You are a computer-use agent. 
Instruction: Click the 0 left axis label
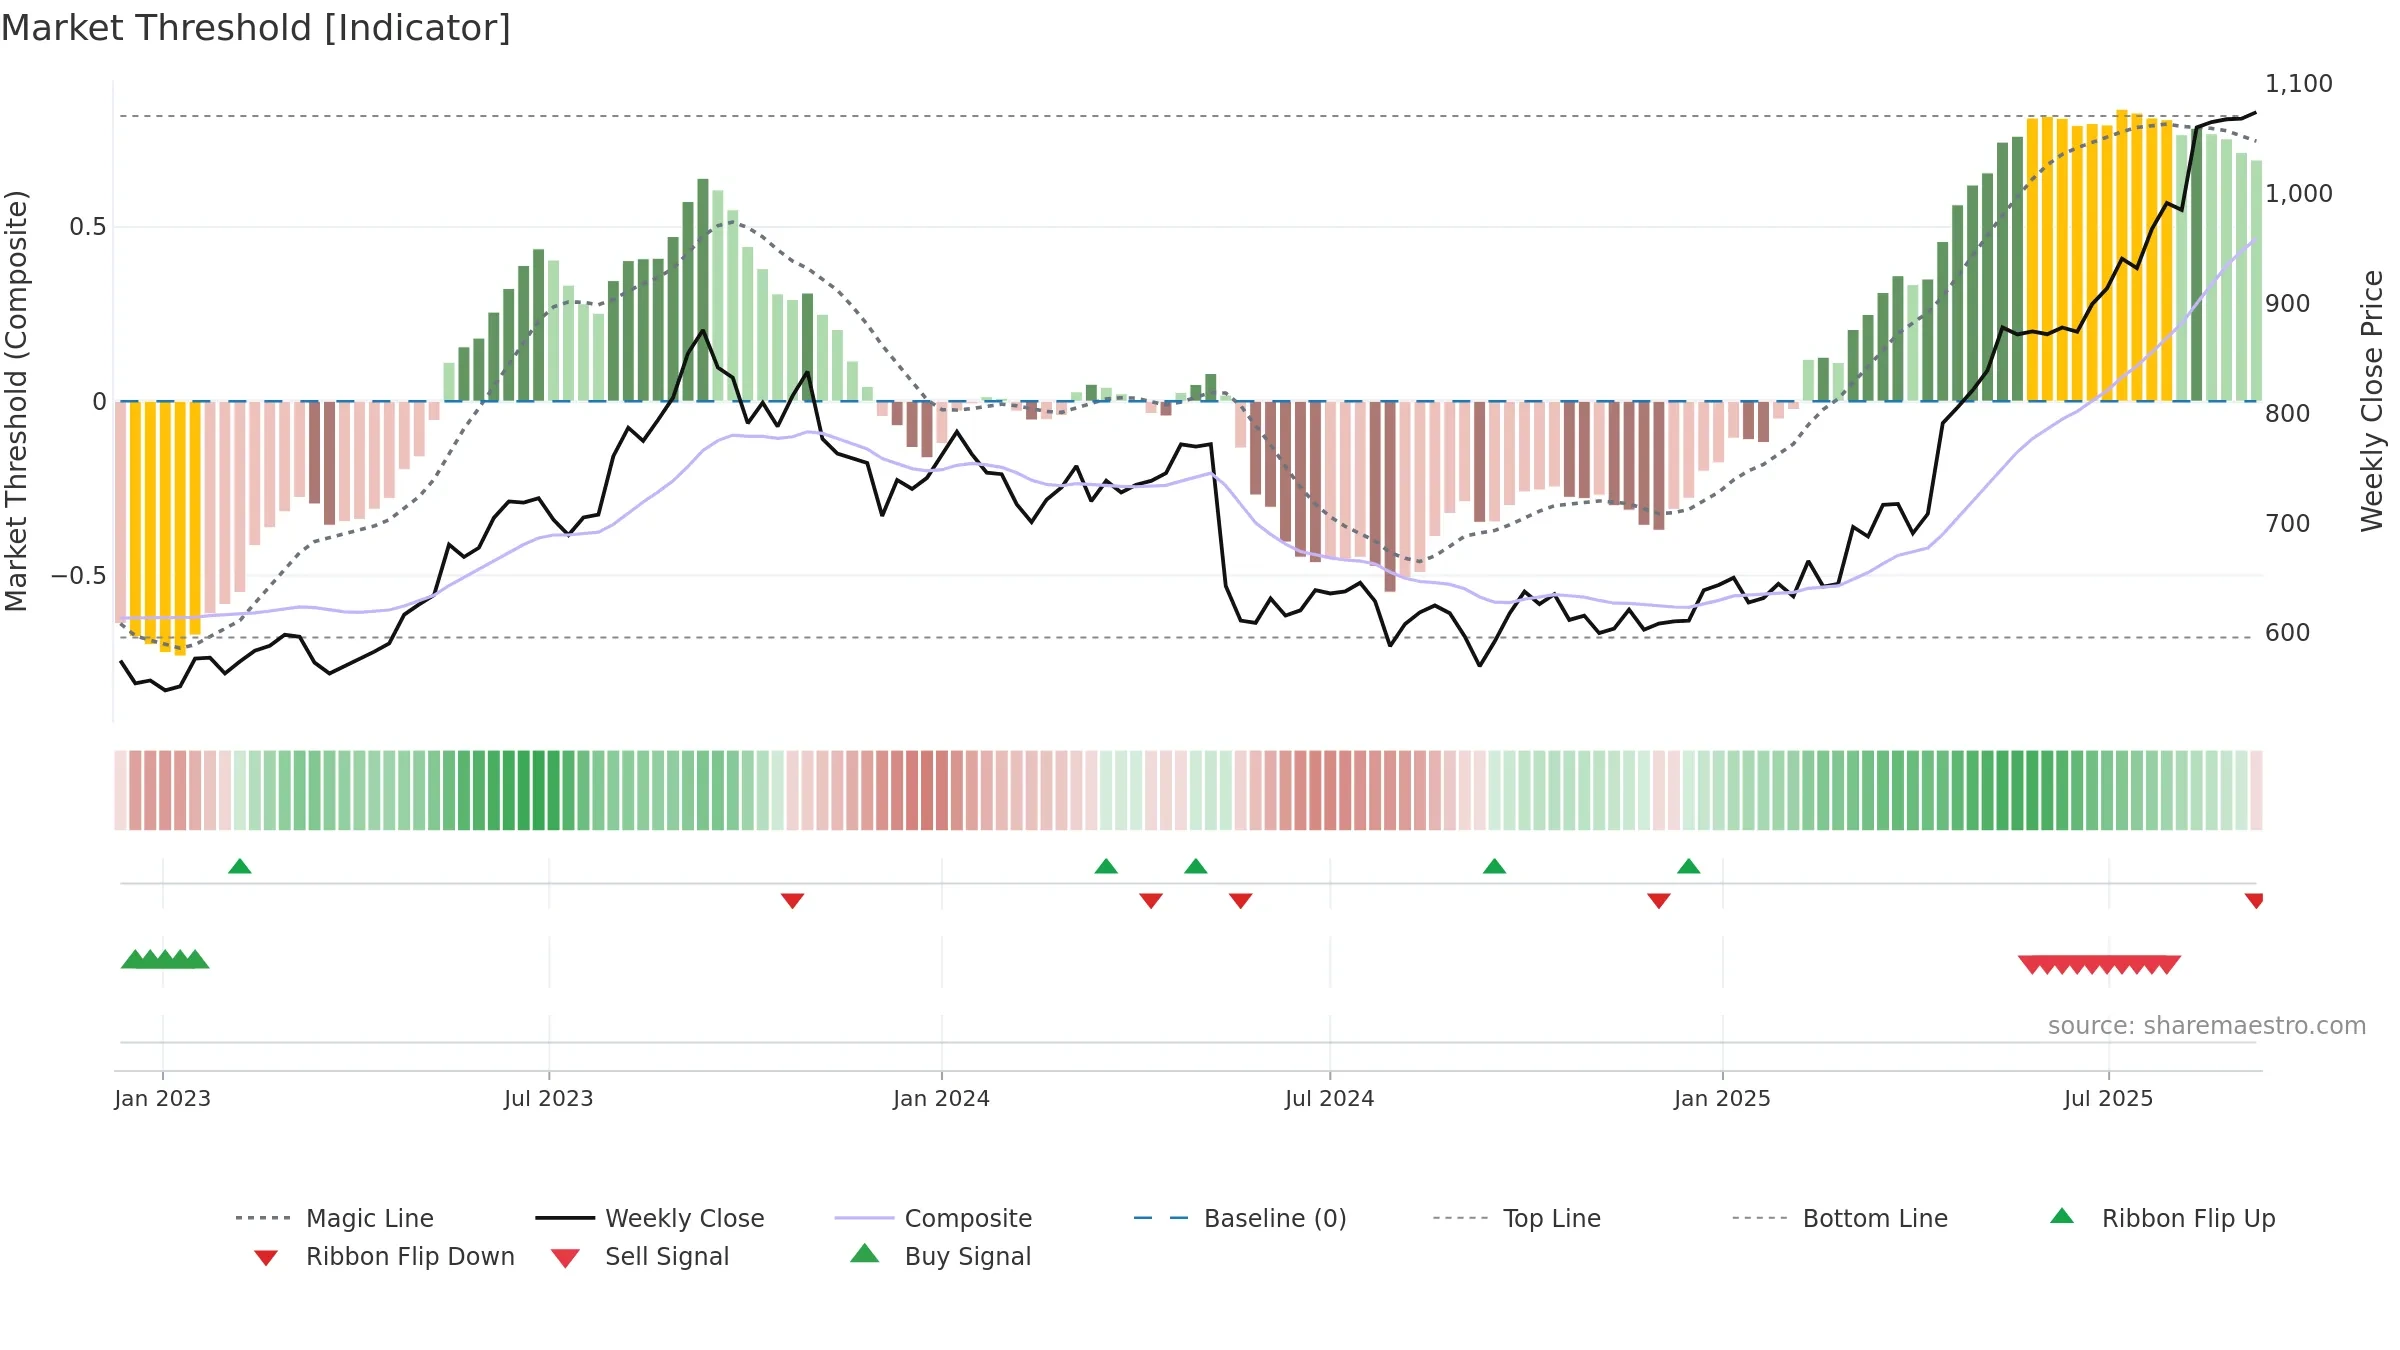click(100, 402)
